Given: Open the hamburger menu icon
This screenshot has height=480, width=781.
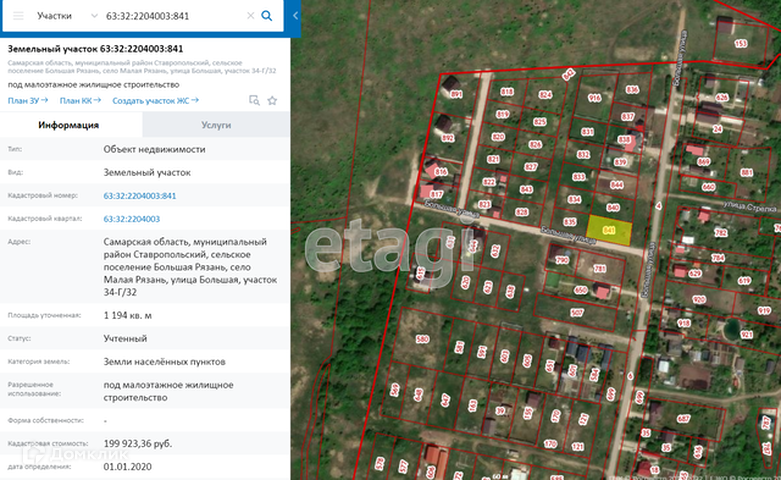Looking at the screenshot, I should pos(18,16).
